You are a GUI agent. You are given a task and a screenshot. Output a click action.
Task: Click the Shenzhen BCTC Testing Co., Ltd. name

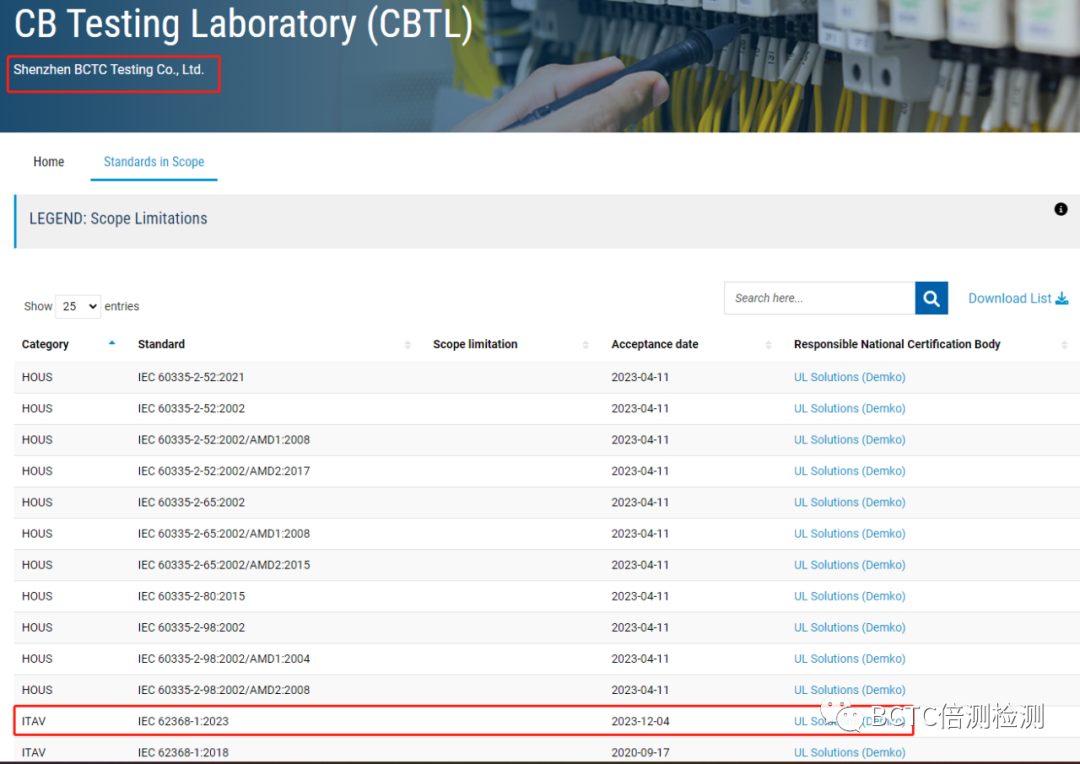(109, 70)
